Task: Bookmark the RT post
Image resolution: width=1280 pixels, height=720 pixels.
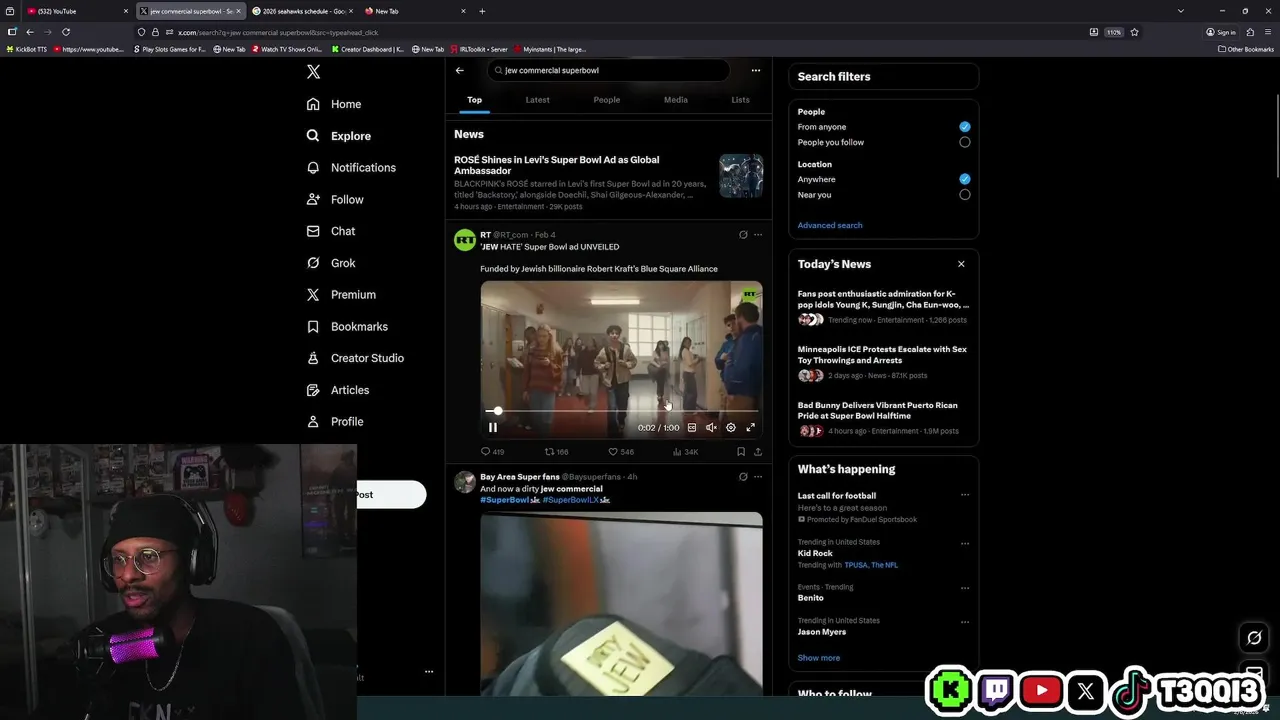Action: pos(741,452)
